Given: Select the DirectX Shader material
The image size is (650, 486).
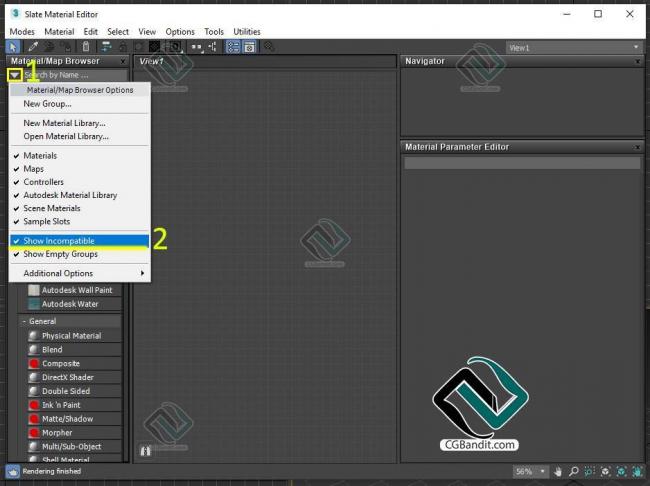Looking at the screenshot, I should tap(75, 377).
